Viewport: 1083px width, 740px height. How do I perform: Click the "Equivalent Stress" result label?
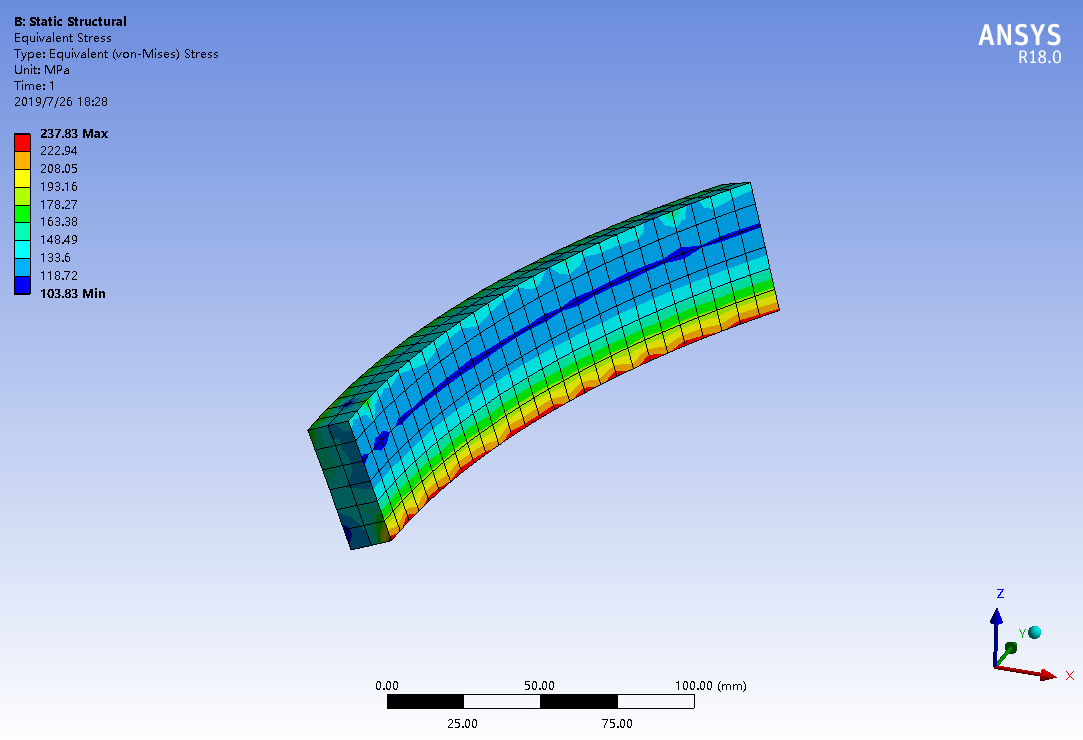pyautogui.click(x=63, y=38)
